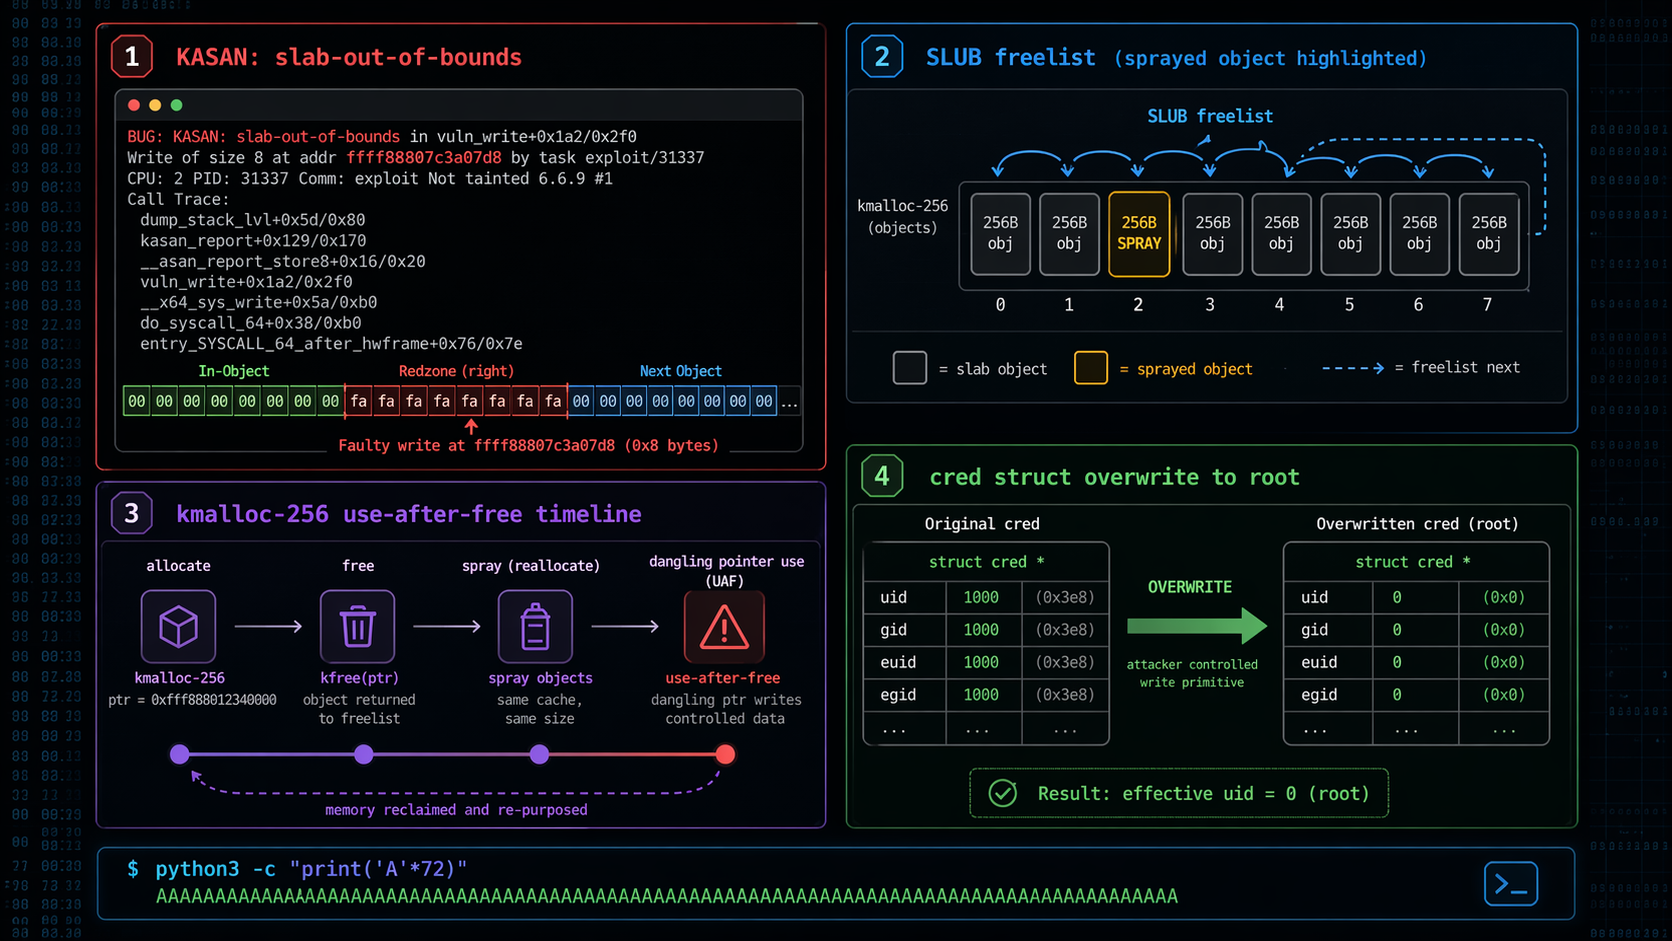Click the green checkmark result icon
Image resolution: width=1672 pixels, height=941 pixels.
(1002, 793)
